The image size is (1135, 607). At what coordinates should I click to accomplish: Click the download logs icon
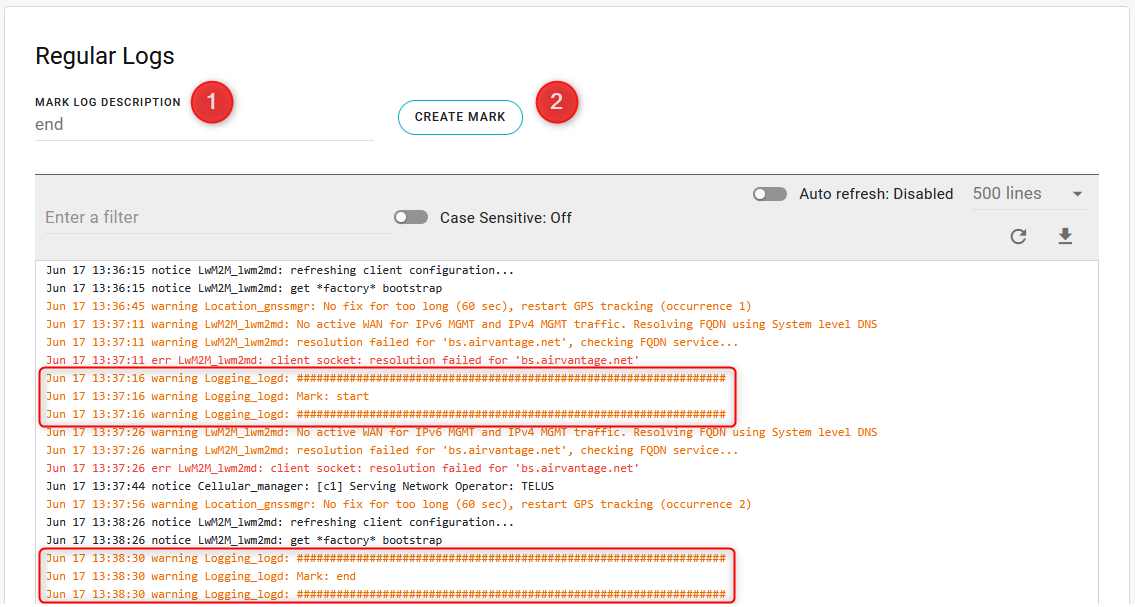pyautogui.click(x=1065, y=237)
